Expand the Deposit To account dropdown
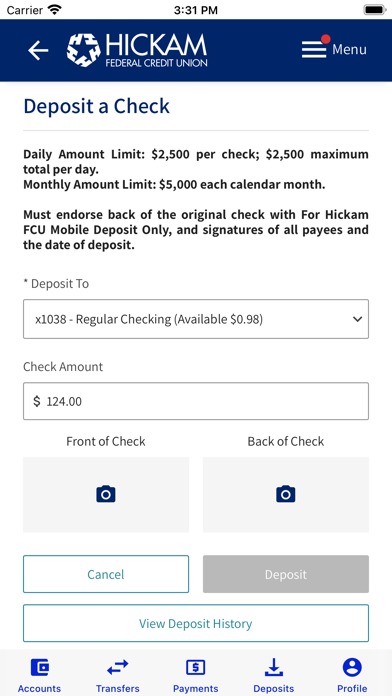Viewport: 392px width, 696px height. pos(196,319)
